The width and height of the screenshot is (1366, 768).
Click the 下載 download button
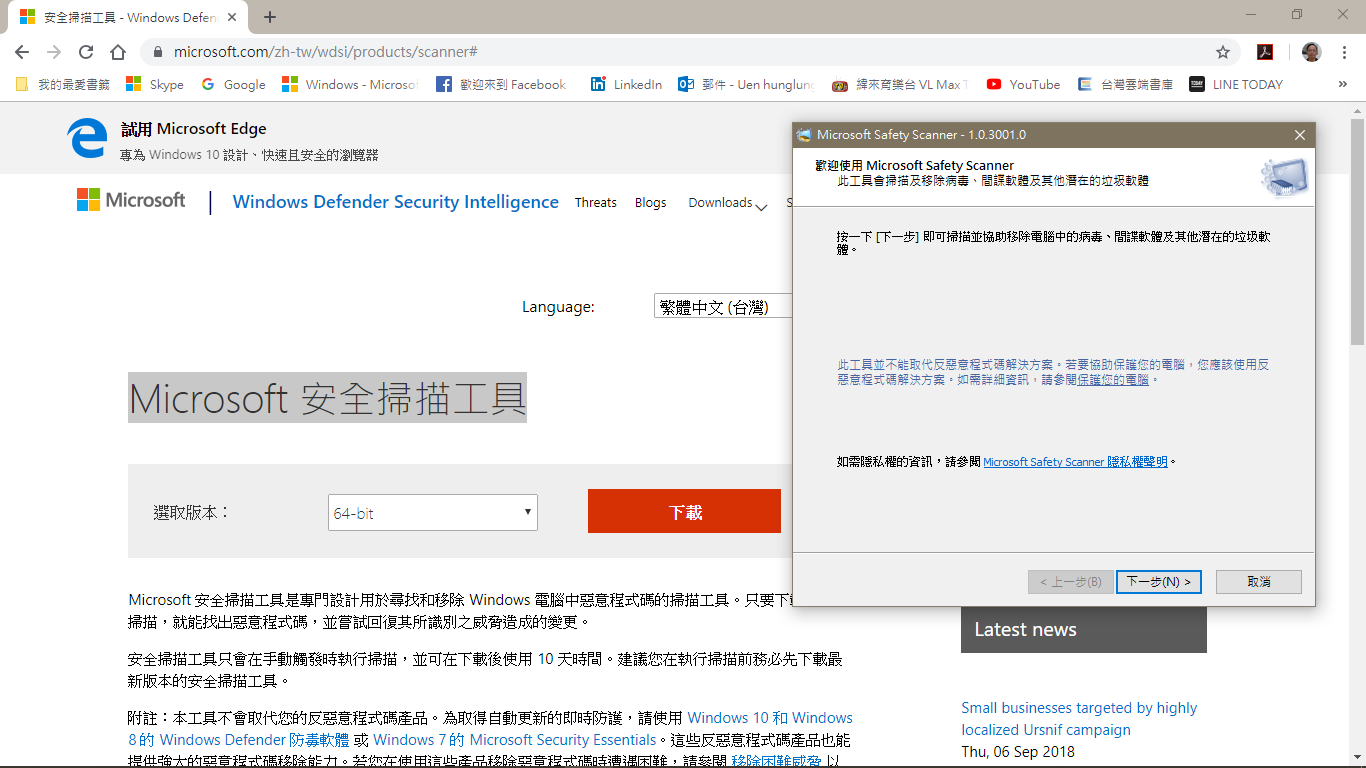(x=684, y=510)
